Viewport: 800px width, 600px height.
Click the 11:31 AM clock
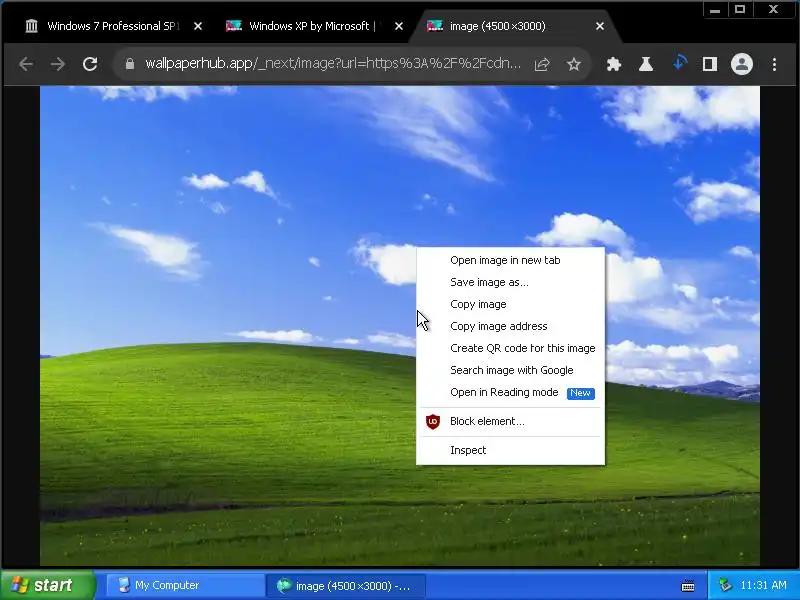click(763, 585)
